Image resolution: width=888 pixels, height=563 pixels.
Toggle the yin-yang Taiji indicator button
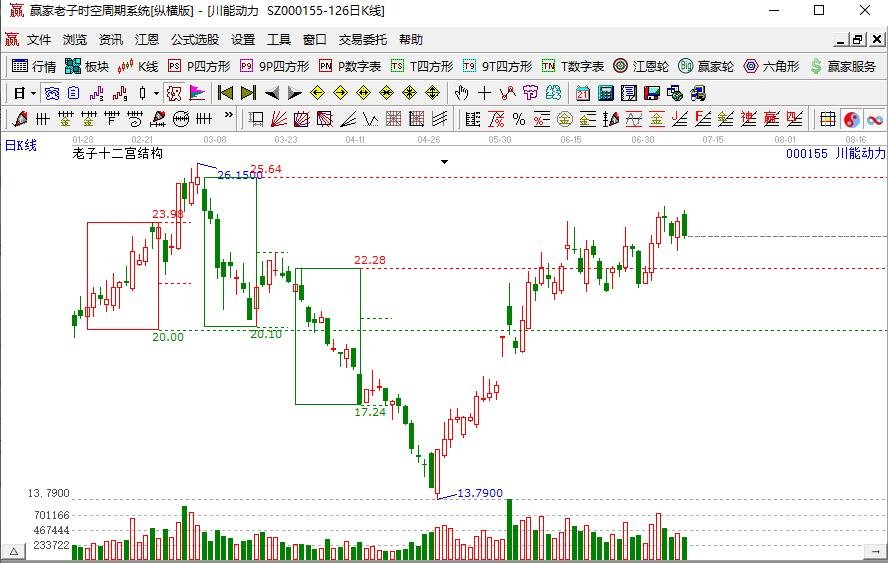point(851,119)
